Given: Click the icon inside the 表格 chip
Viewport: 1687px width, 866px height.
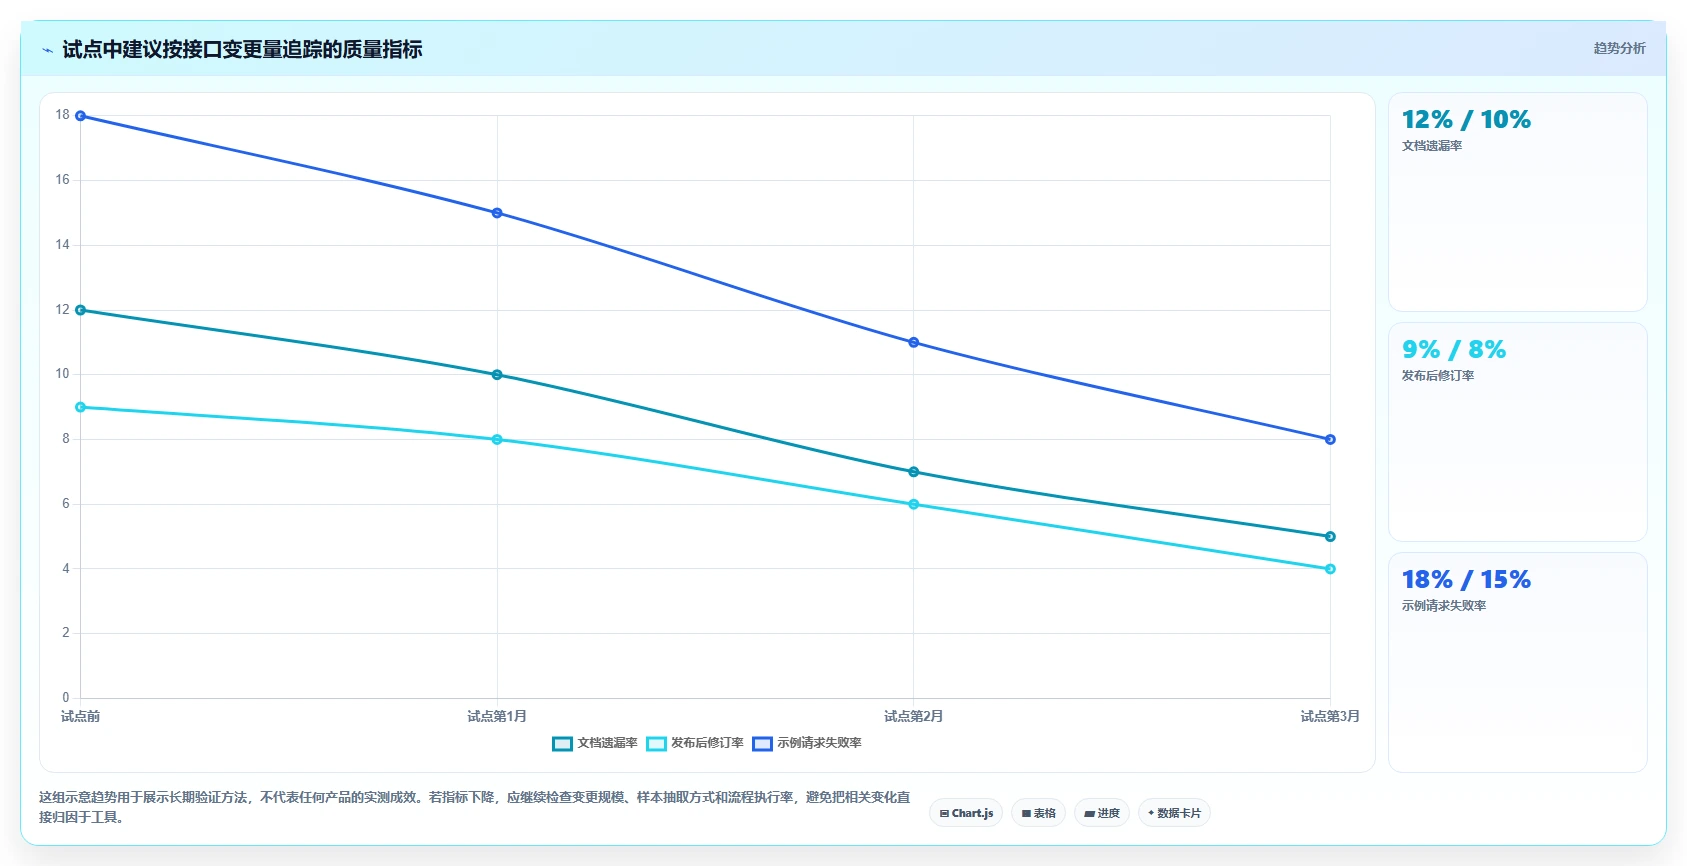Looking at the screenshot, I should pos(1026,814).
